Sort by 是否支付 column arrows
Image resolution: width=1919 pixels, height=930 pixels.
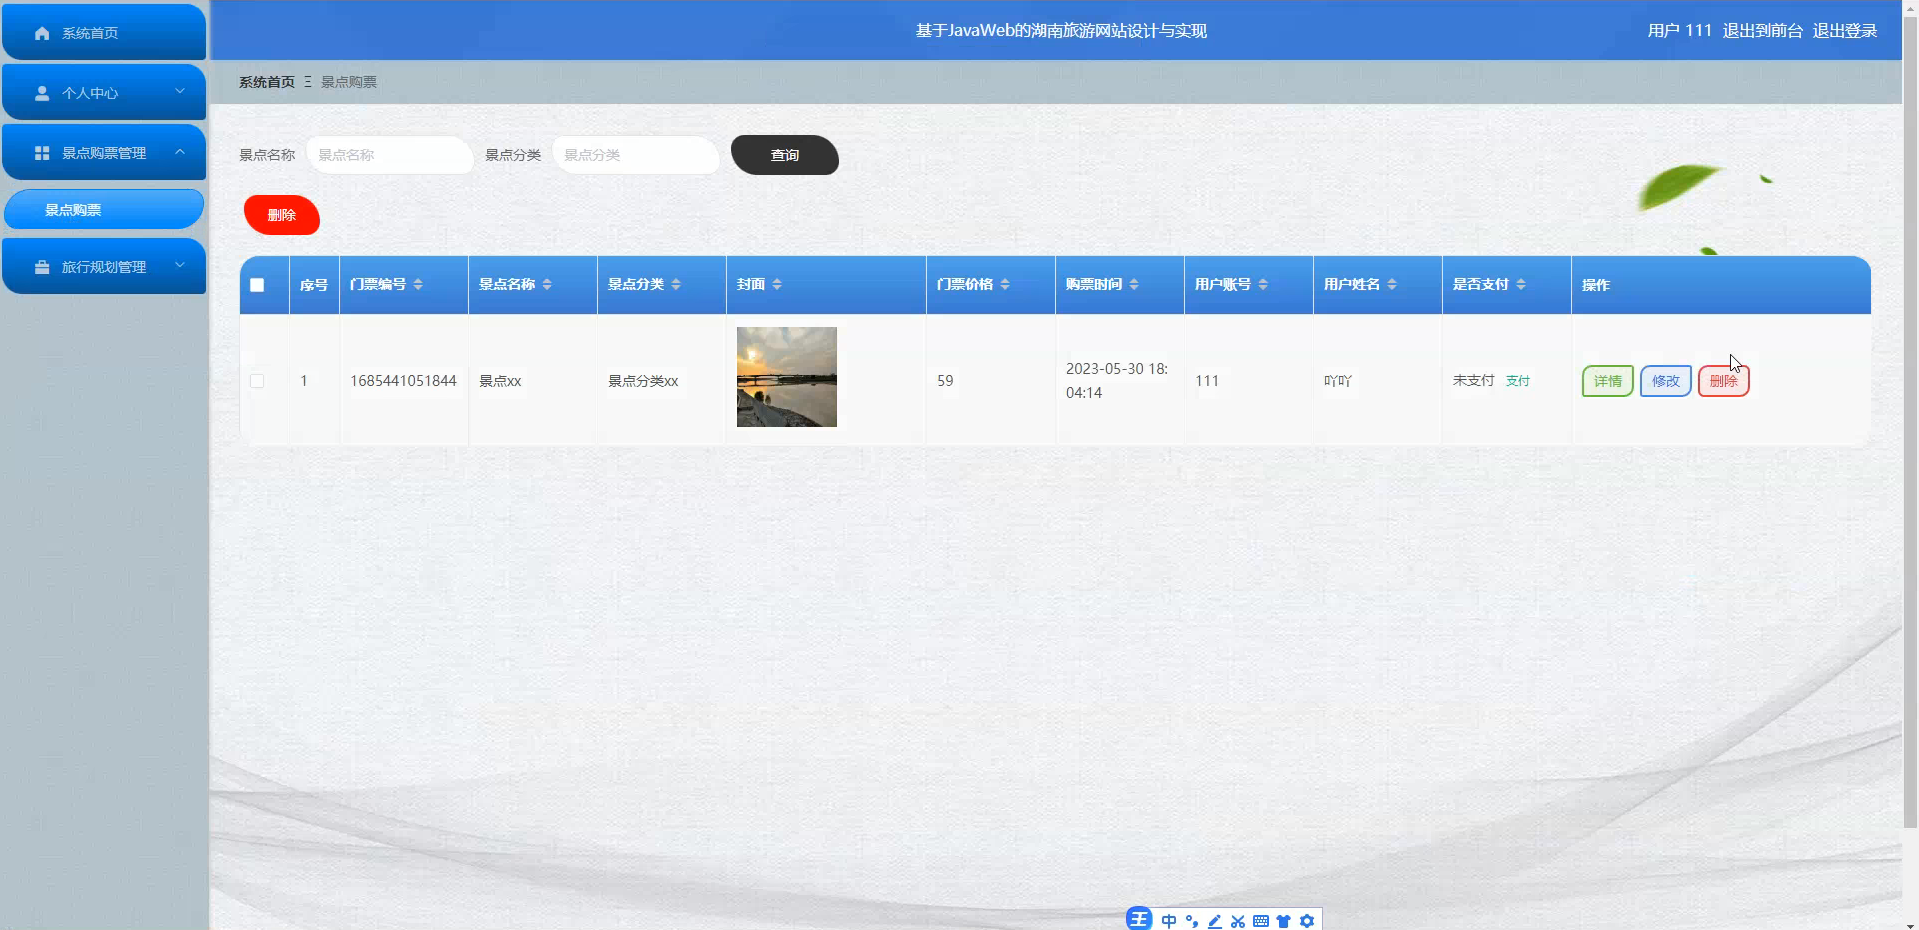pyautogui.click(x=1521, y=285)
